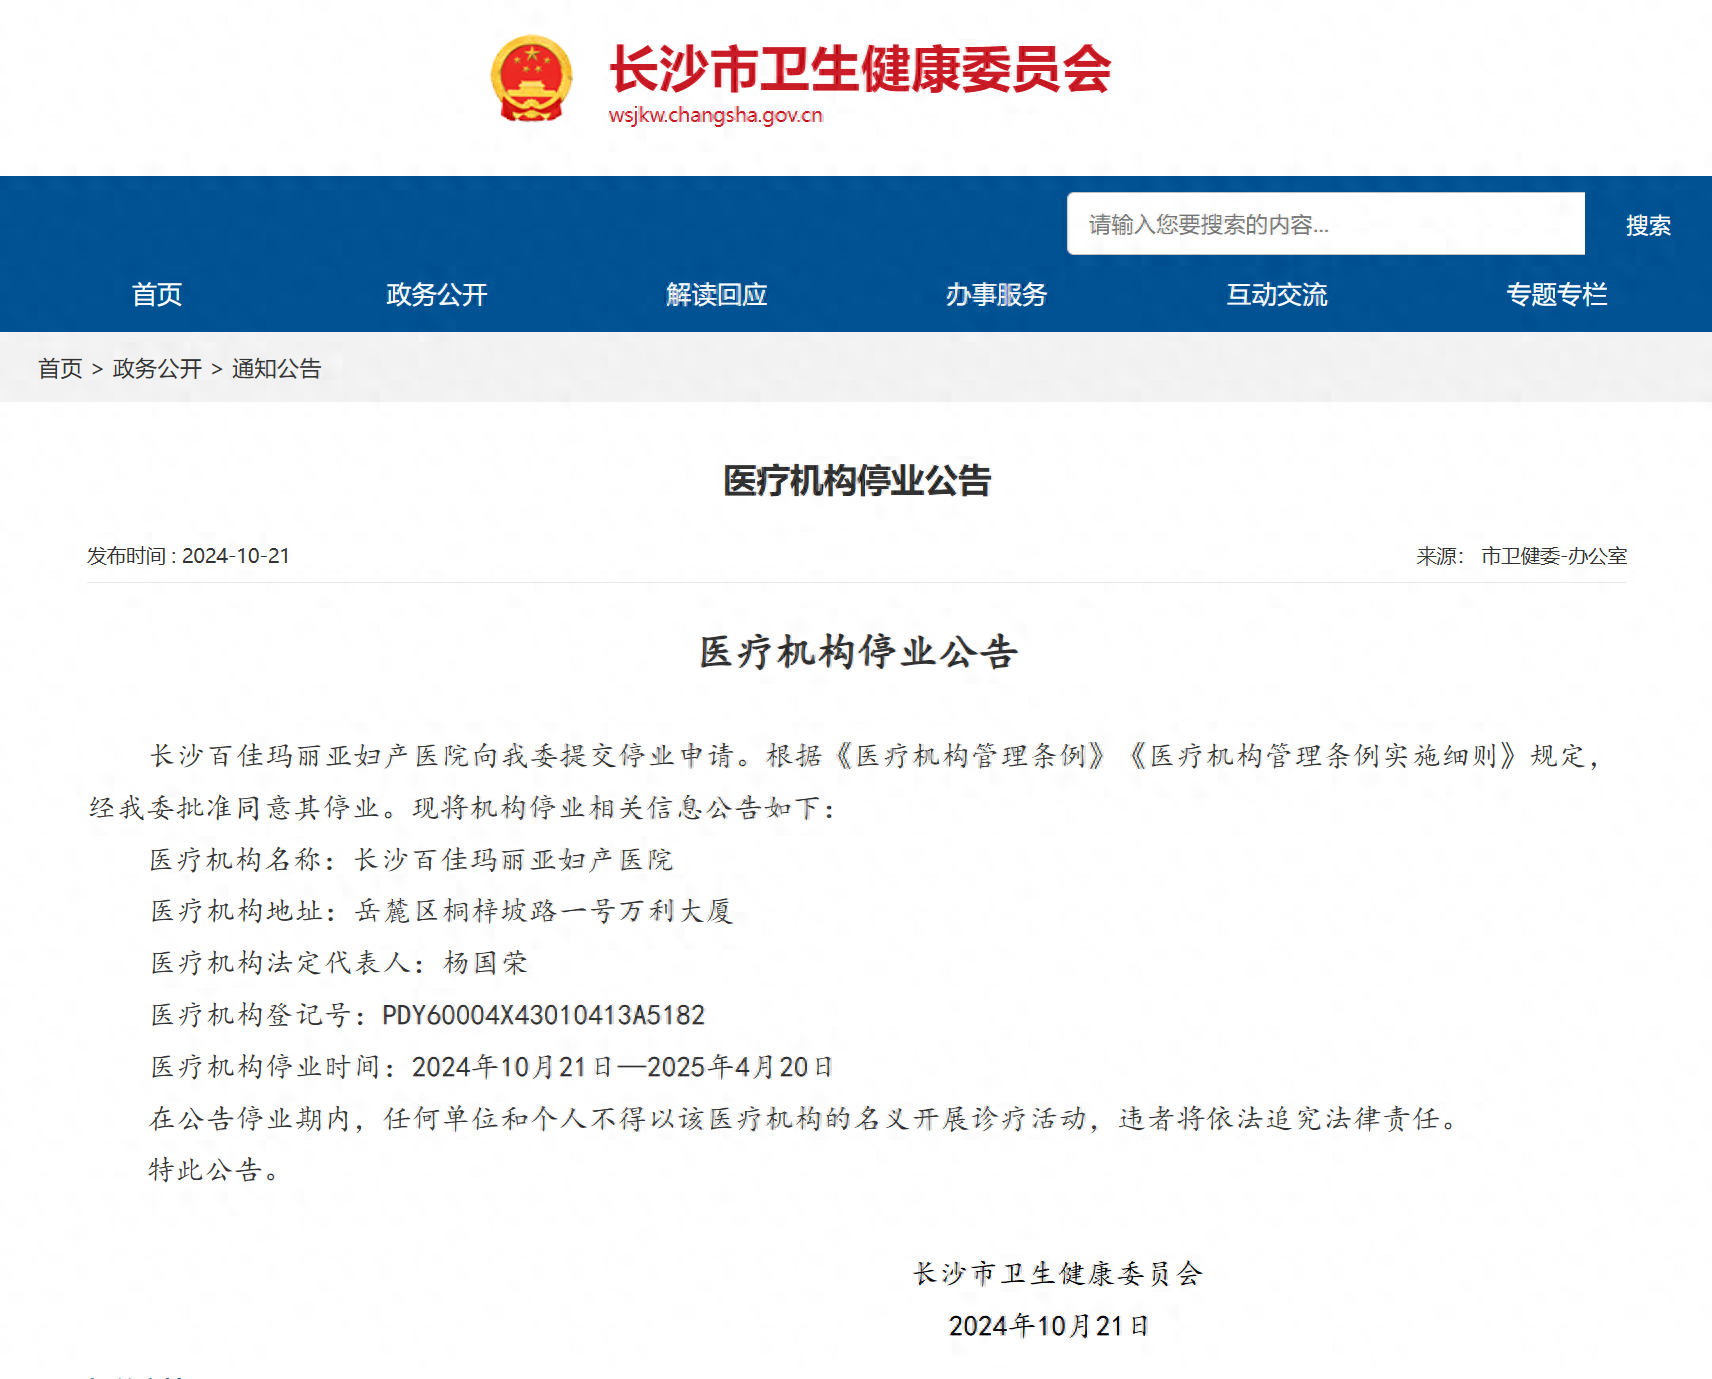Click the 长沙市卫生健康委员会 signature line

[x=1057, y=1274]
